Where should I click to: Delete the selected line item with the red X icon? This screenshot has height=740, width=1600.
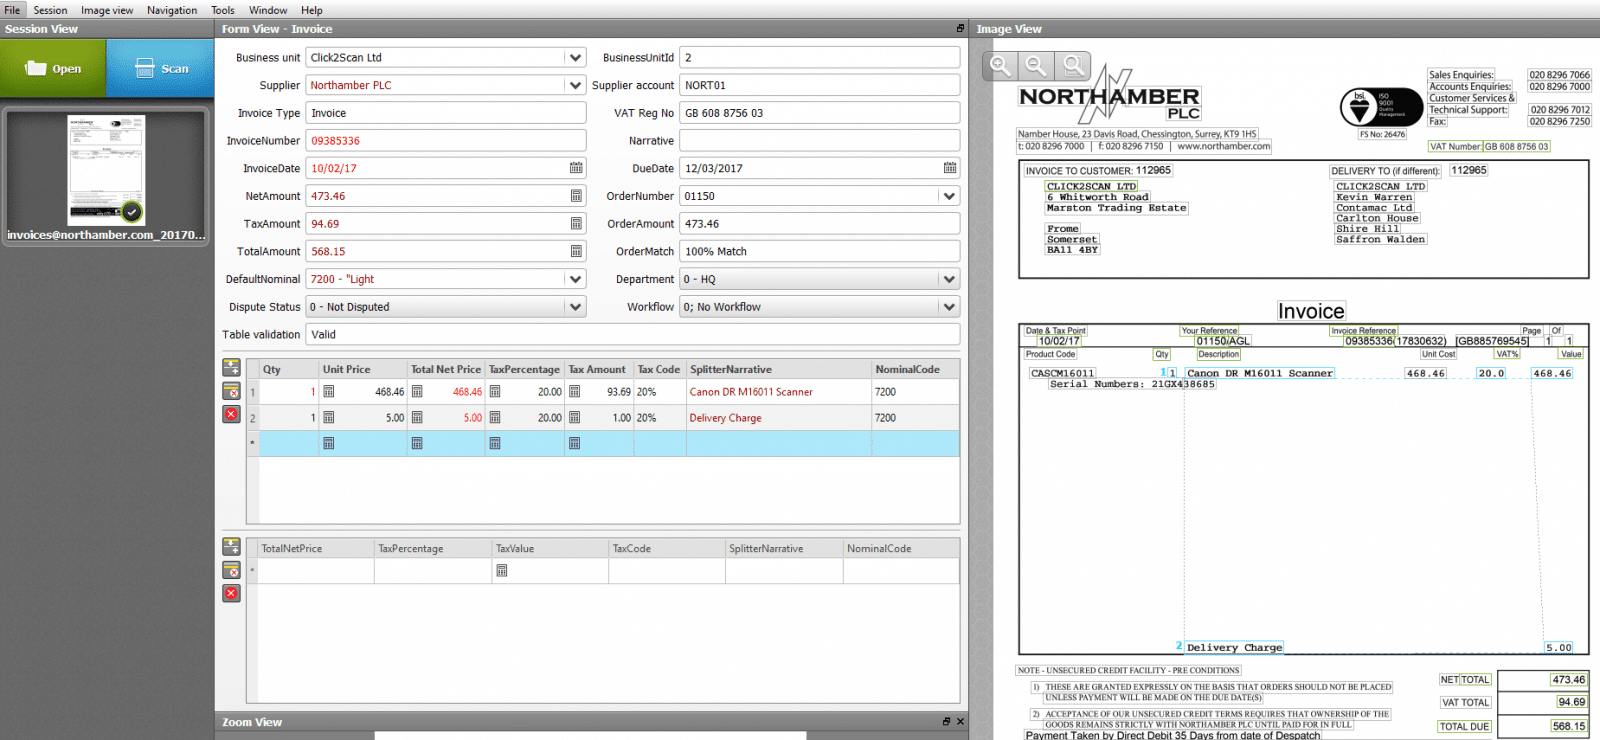coord(231,414)
